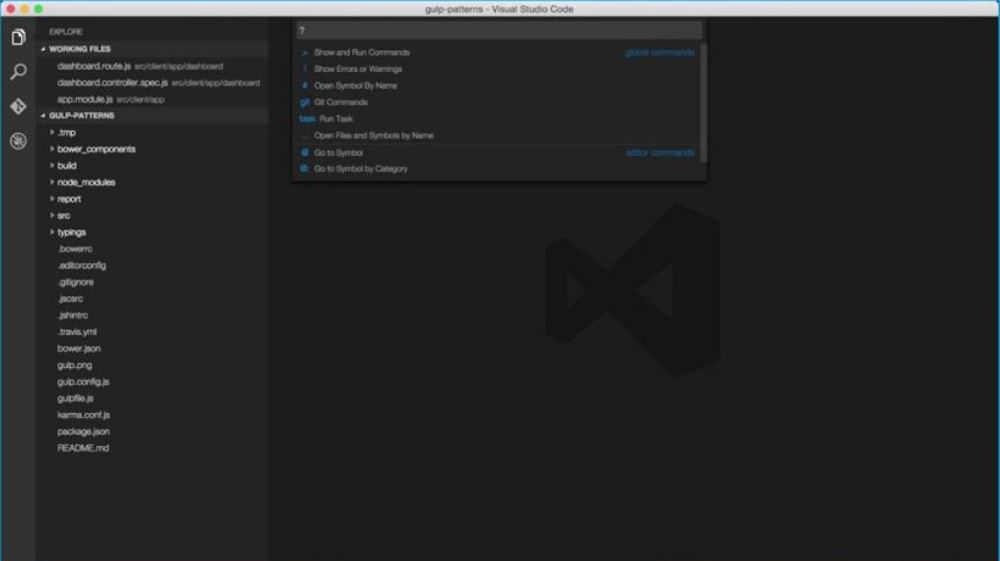Expand the src folder

click(x=52, y=215)
